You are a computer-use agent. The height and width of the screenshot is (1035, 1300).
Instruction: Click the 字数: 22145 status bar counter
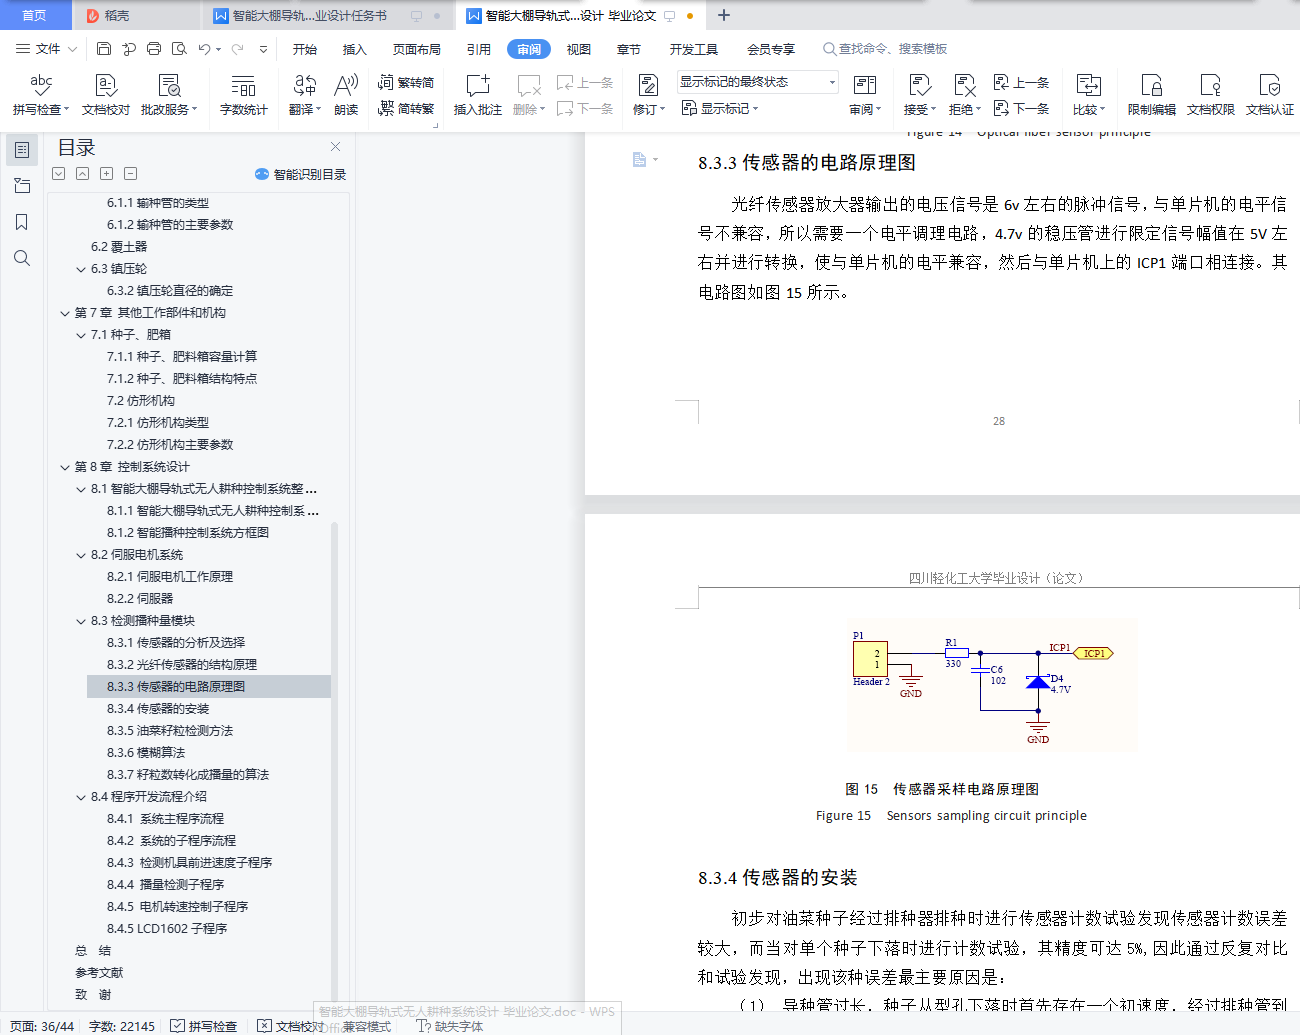coord(122,1026)
